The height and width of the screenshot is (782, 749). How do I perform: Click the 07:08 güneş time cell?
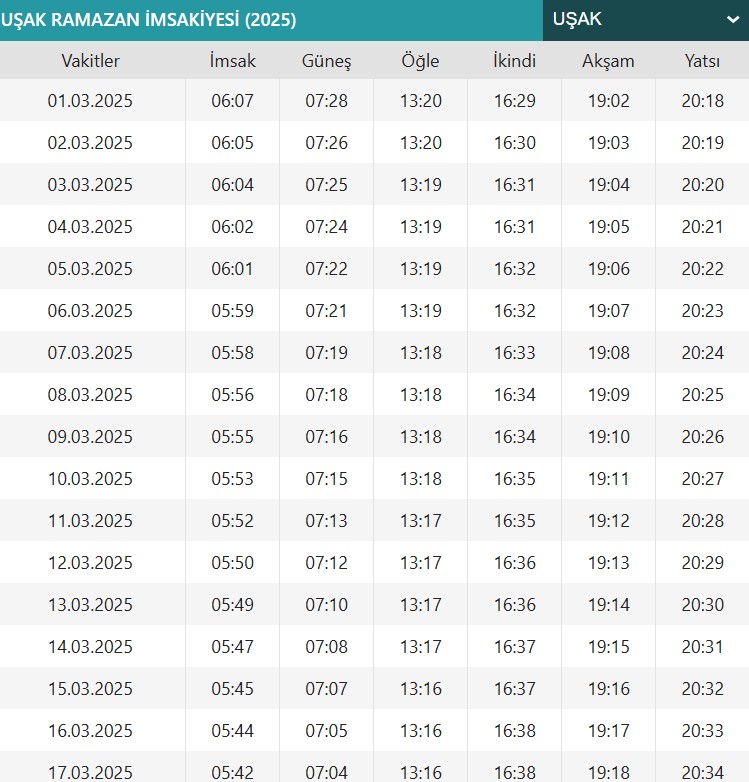pyautogui.click(x=327, y=647)
